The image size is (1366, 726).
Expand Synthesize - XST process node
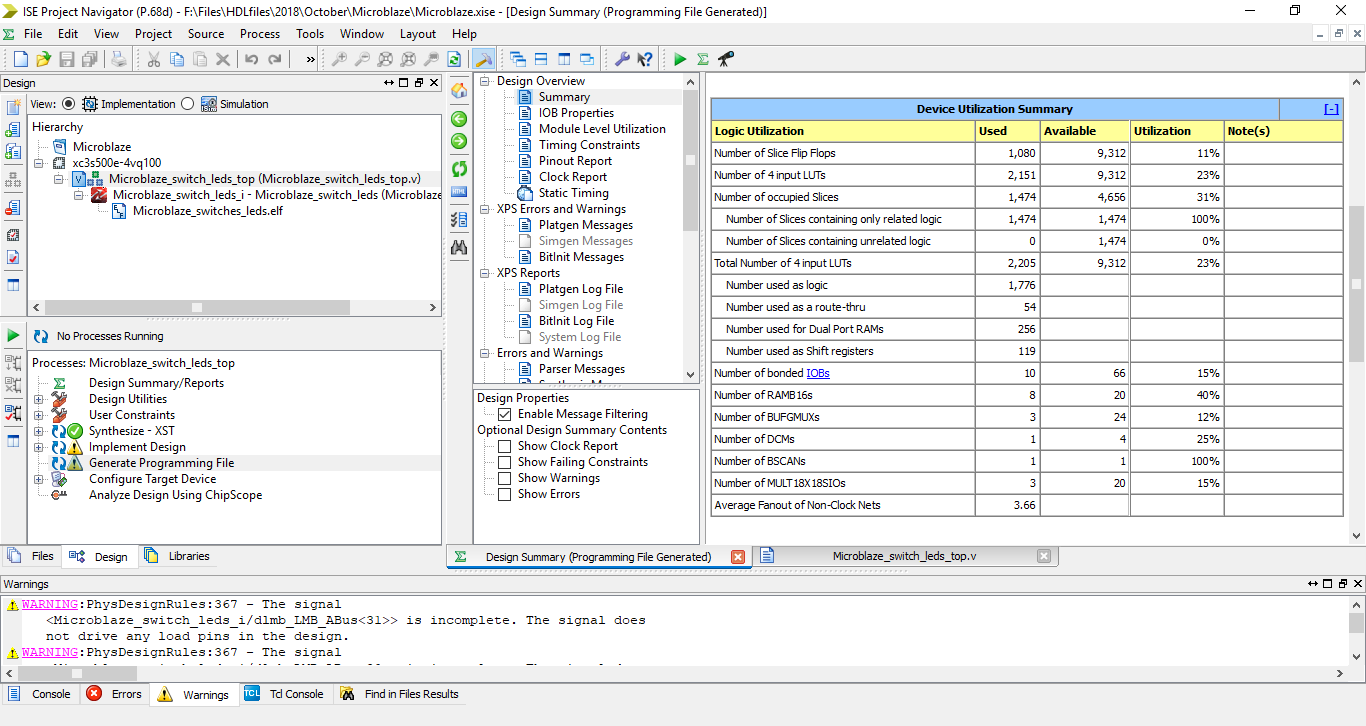[x=39, y=431]
